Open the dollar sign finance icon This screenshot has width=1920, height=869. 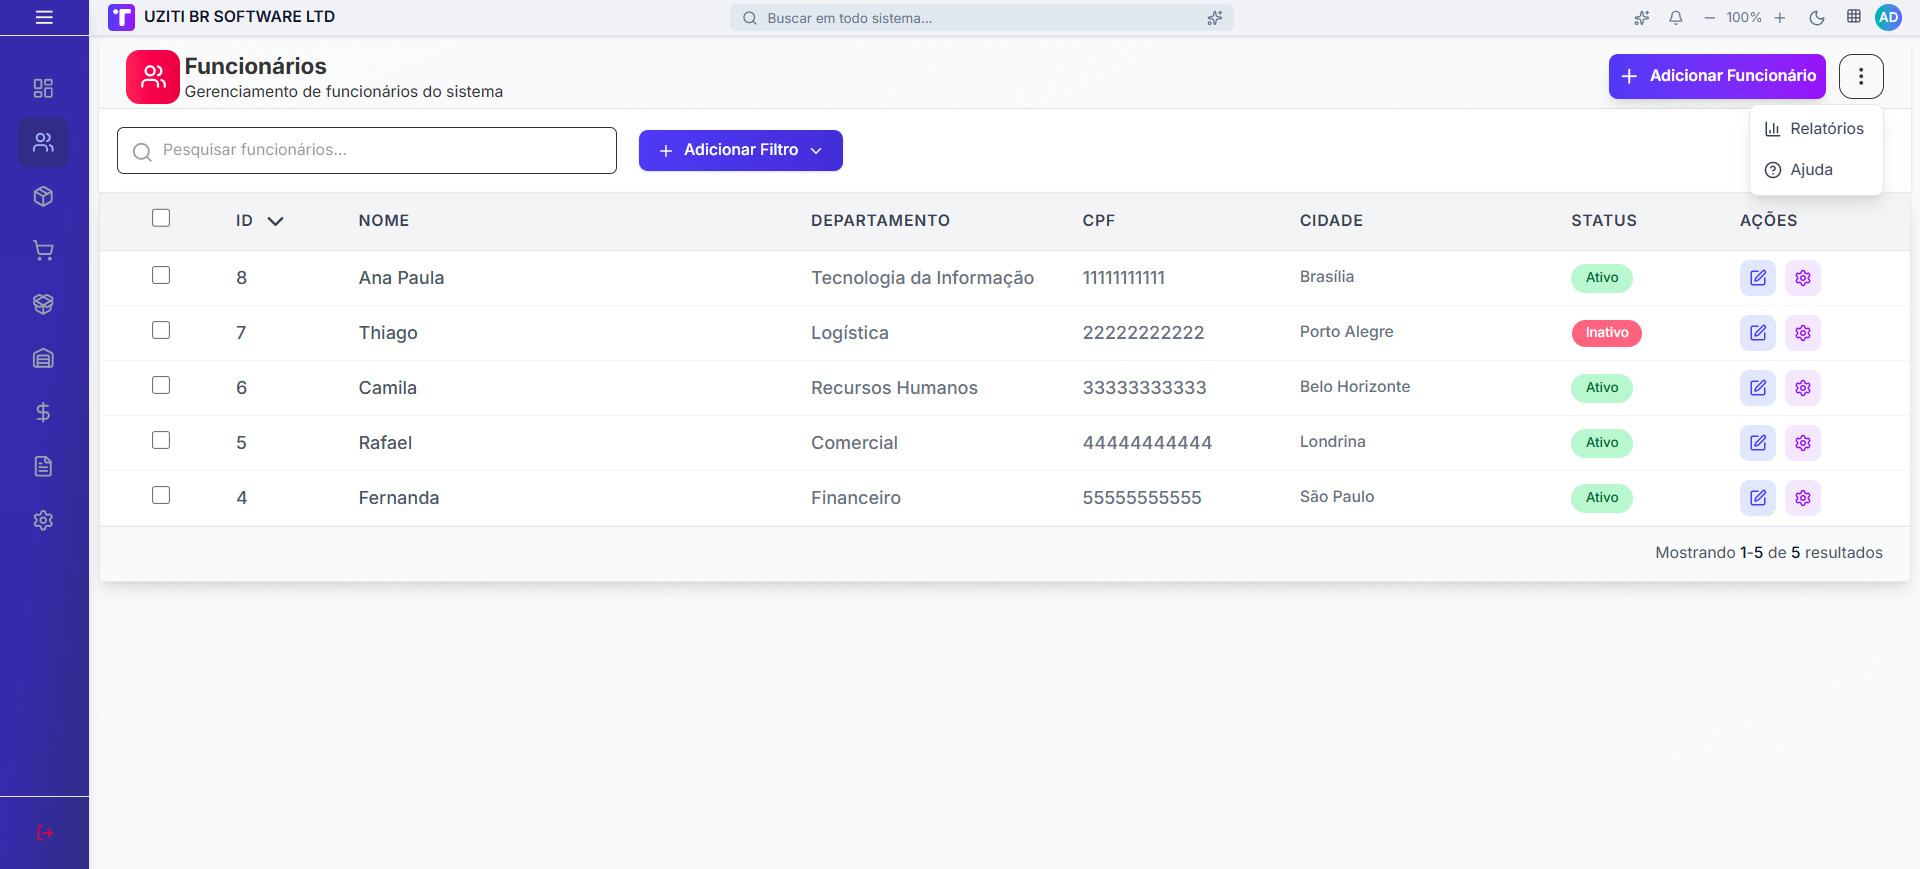click(43, 412)
